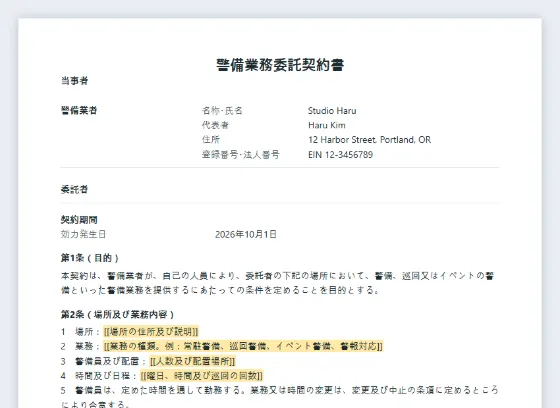Click the 代表者 field label
Screen dimensions: 560x408
point(215,125)
